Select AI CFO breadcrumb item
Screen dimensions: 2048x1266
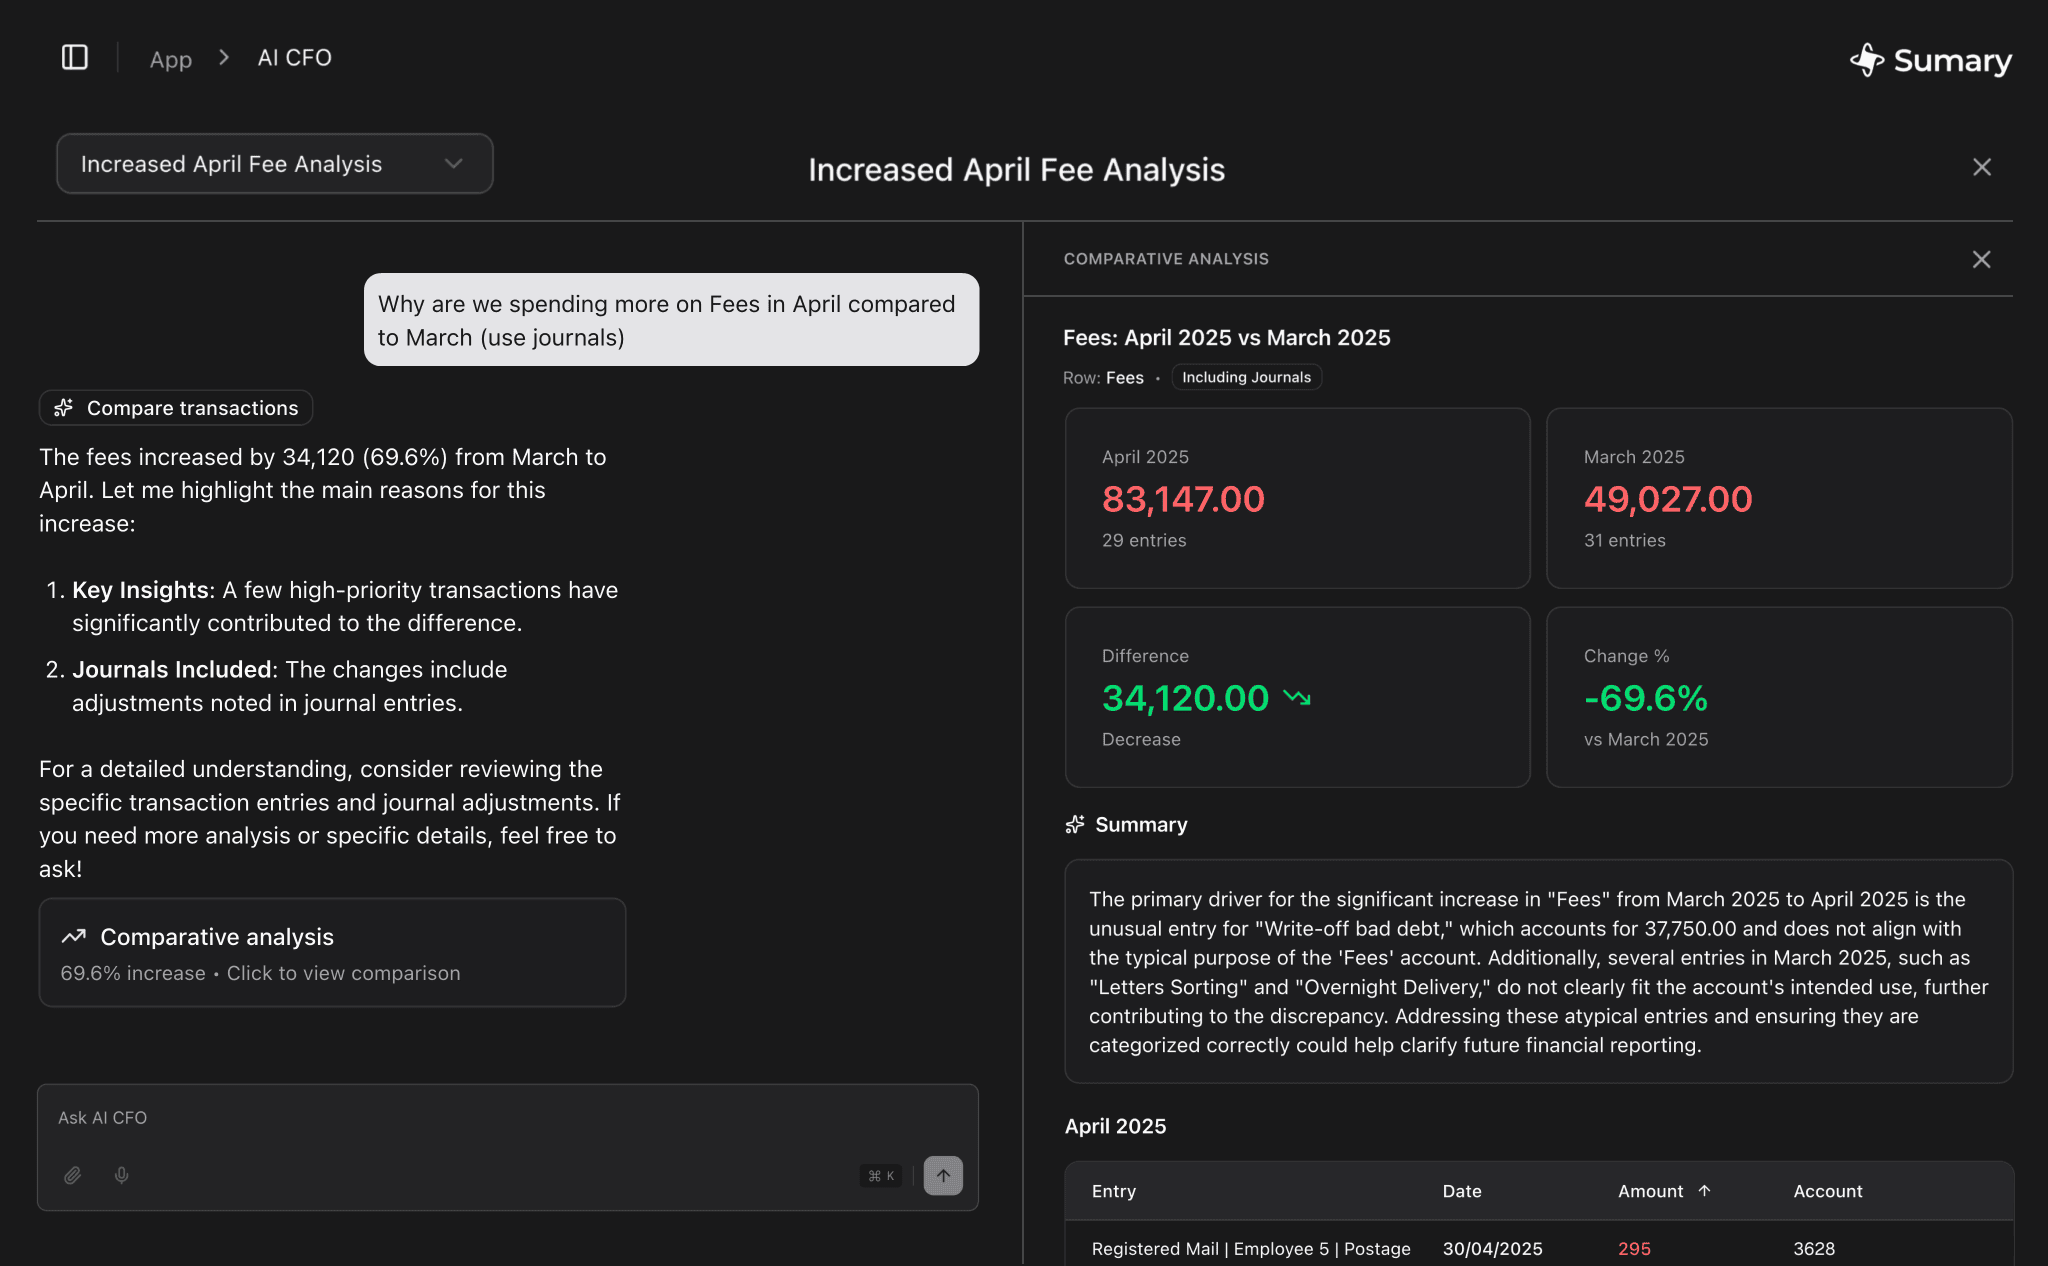(x=294, y=58)
